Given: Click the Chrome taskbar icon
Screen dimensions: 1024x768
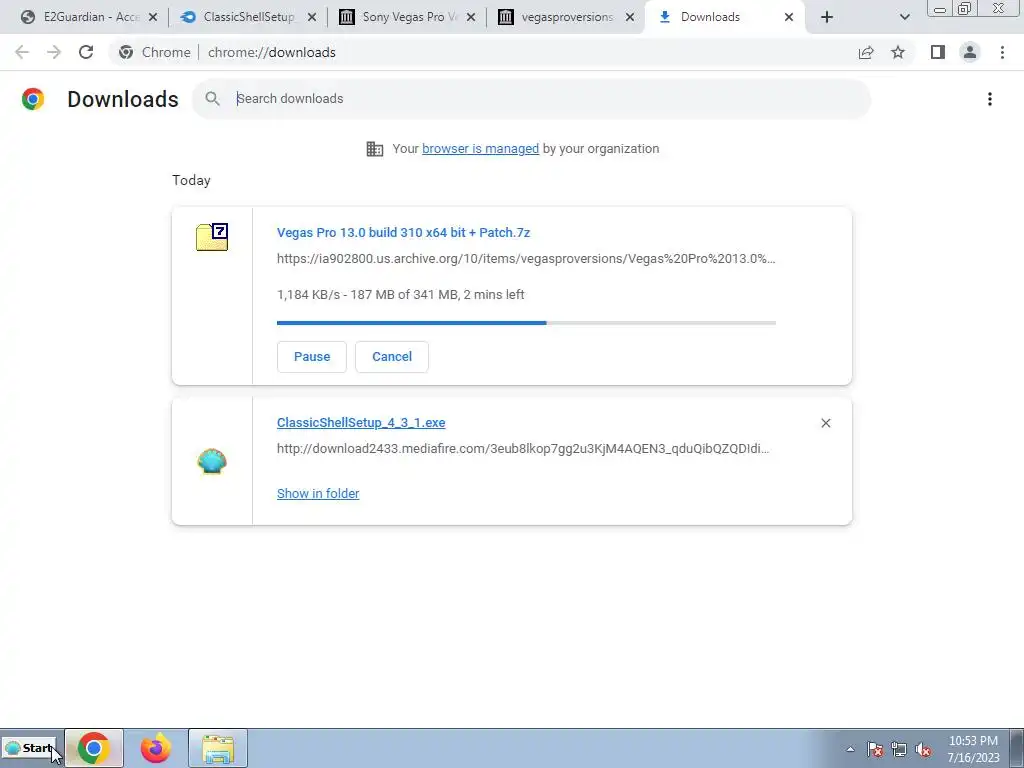Looking at the screenshot, I should pyautogui.click(x=93, y=748).
